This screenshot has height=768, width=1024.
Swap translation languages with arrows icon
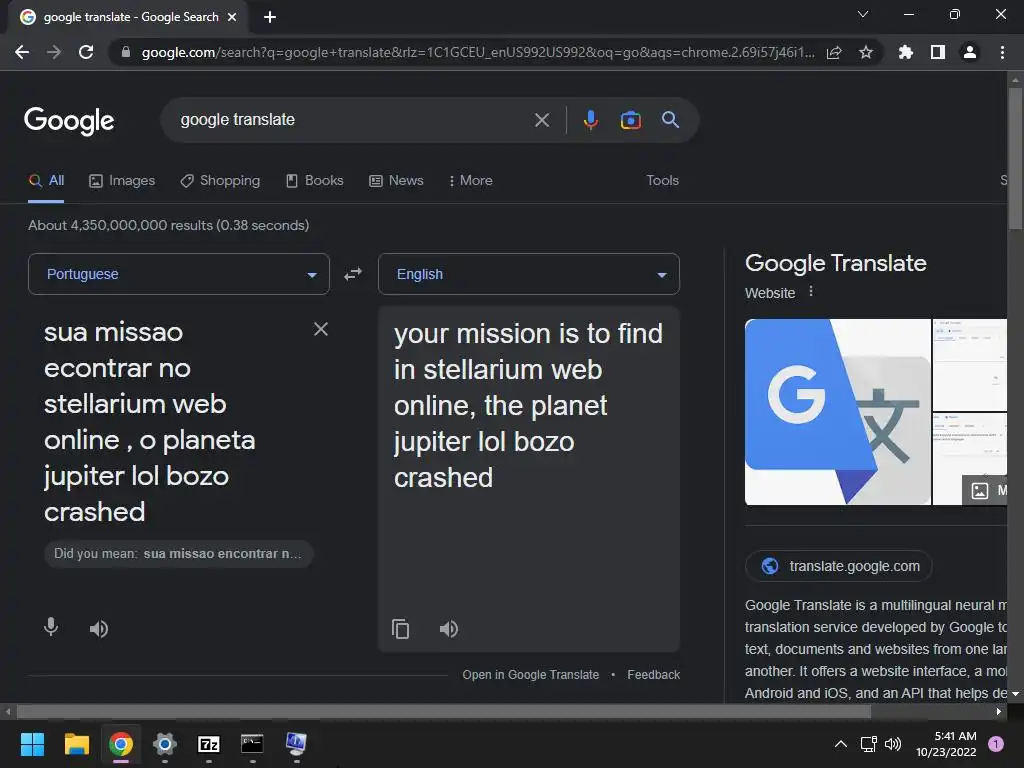[x=353, y=274]
